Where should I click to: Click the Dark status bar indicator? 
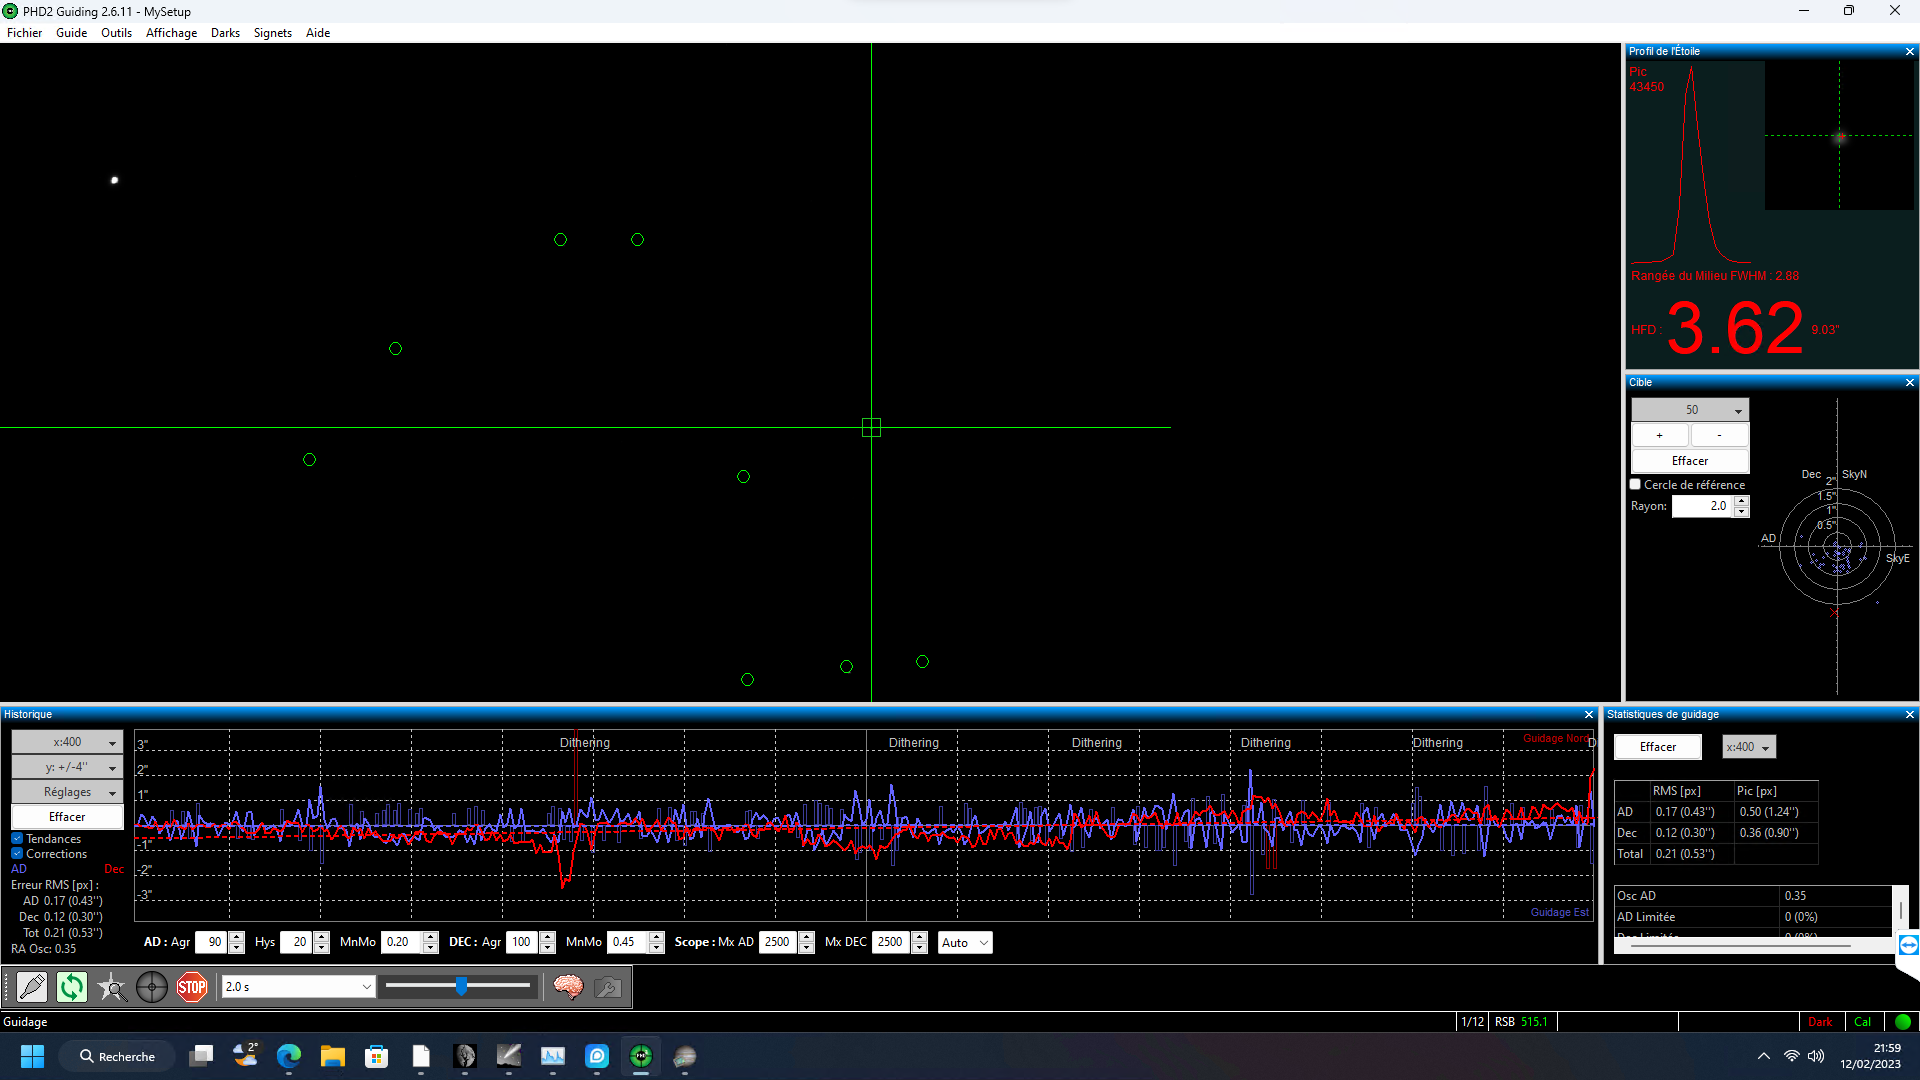[x=1820, y=1022]
